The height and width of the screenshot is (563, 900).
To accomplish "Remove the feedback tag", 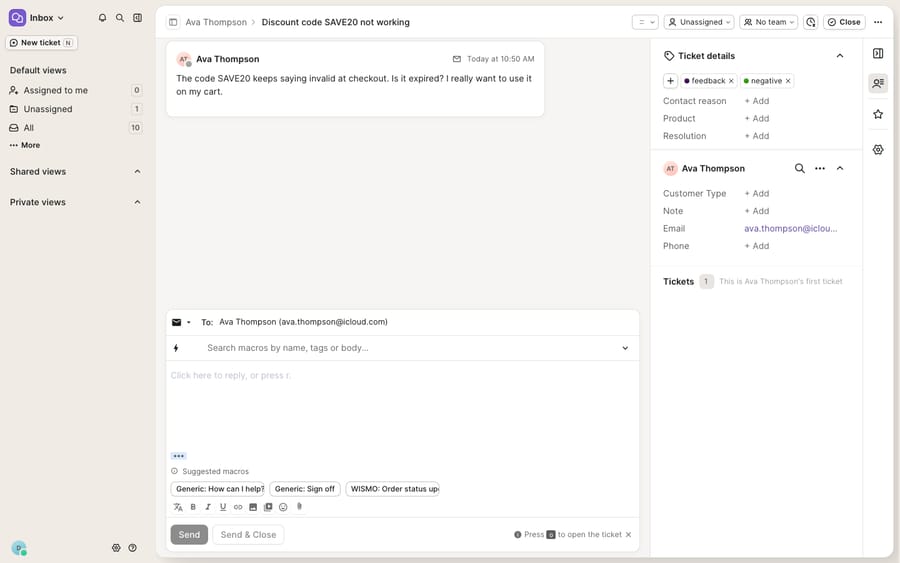I will [x=731, y=81].
